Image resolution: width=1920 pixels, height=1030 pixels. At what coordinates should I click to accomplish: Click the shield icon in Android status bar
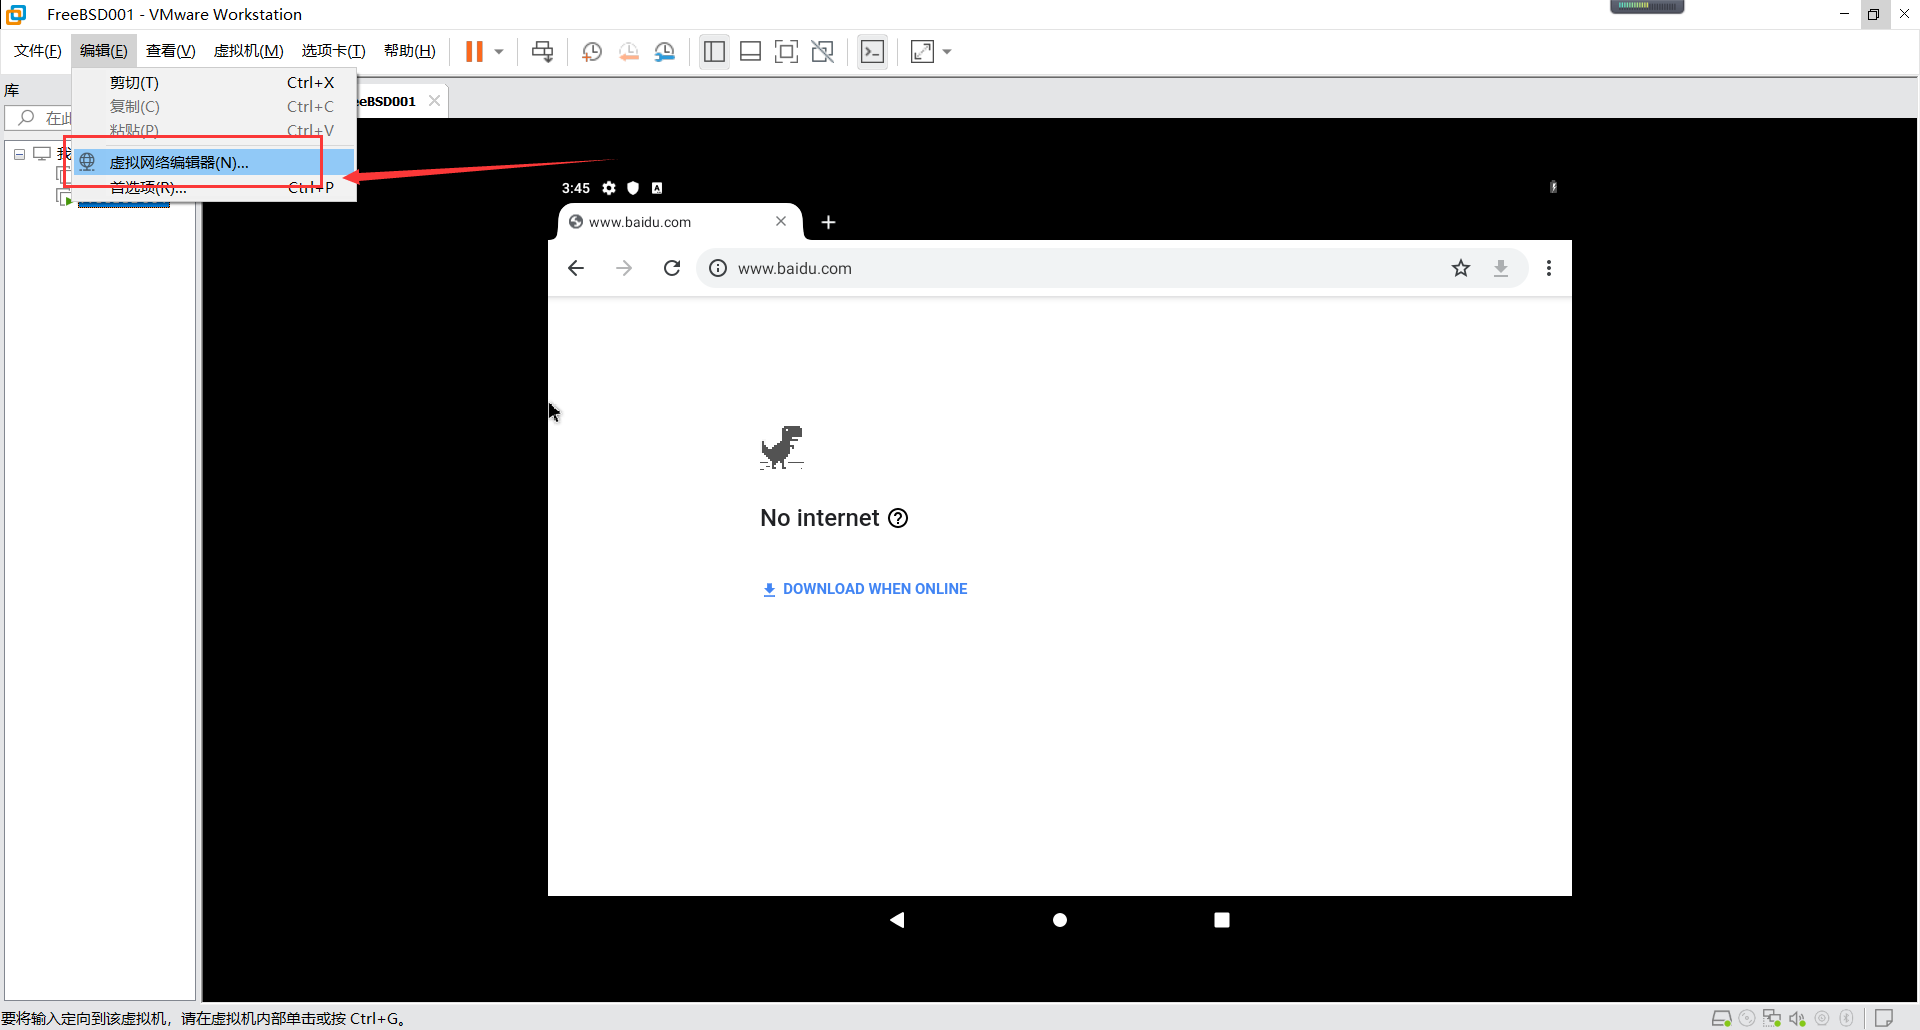(x=633, y=188)
